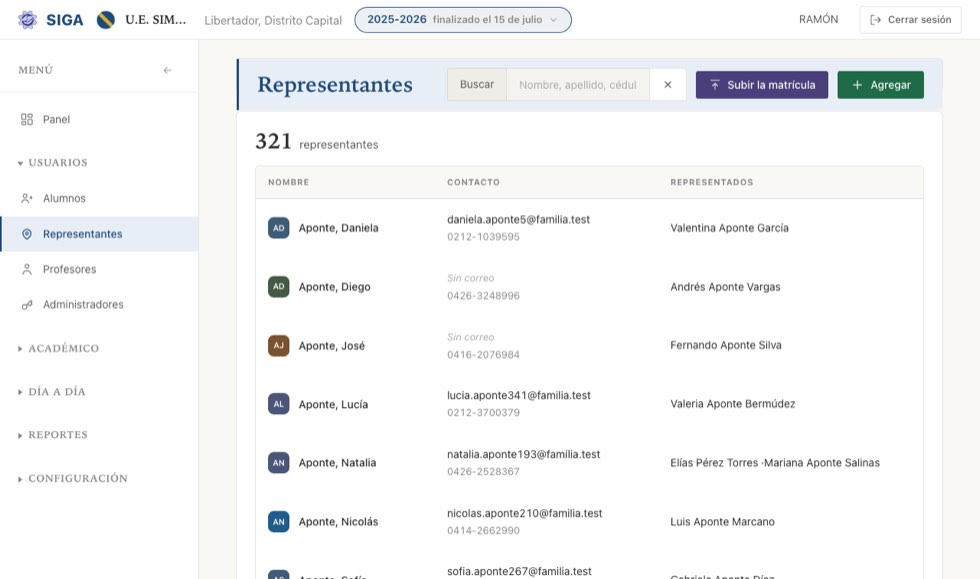The height and width of the screenshot is (579, 980).
Task: Open the 2025-2026 school year dropdown
Action: pyautogui.click(x=462, y=20)
